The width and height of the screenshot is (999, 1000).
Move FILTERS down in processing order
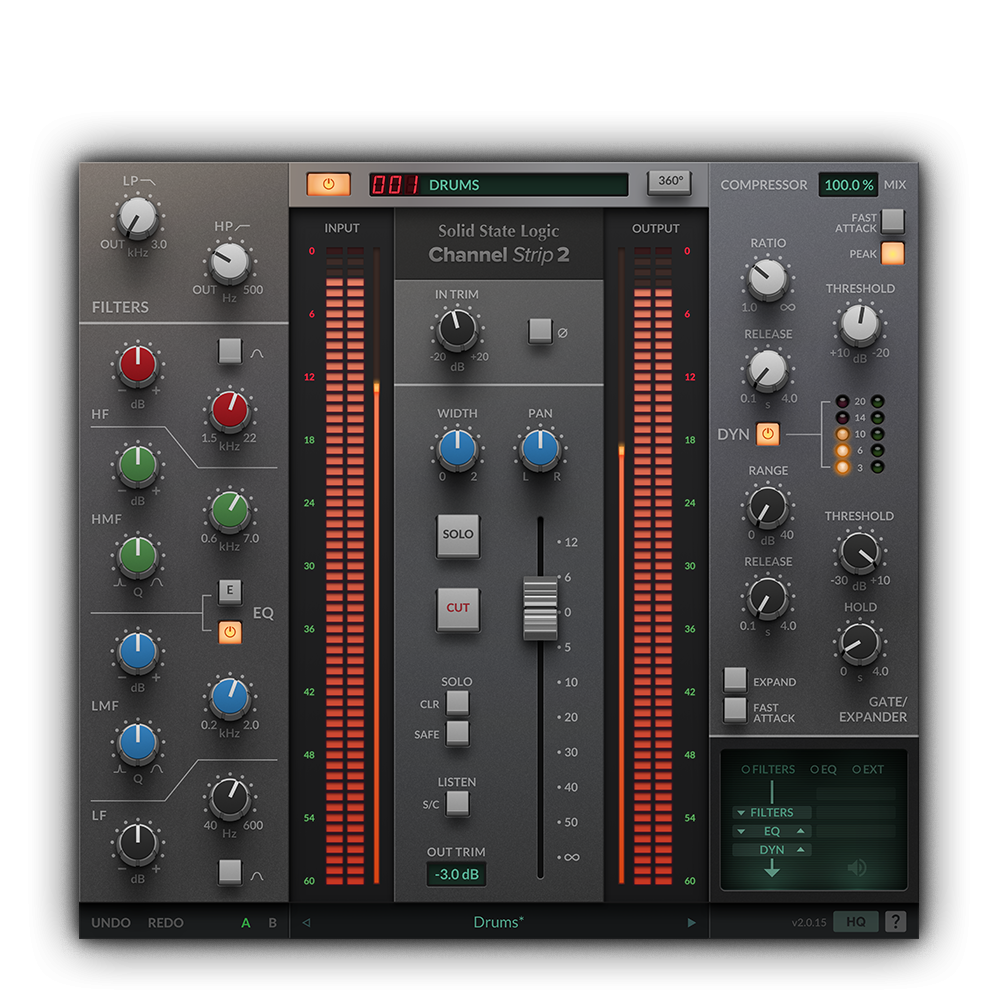click(x=741, y=812)
